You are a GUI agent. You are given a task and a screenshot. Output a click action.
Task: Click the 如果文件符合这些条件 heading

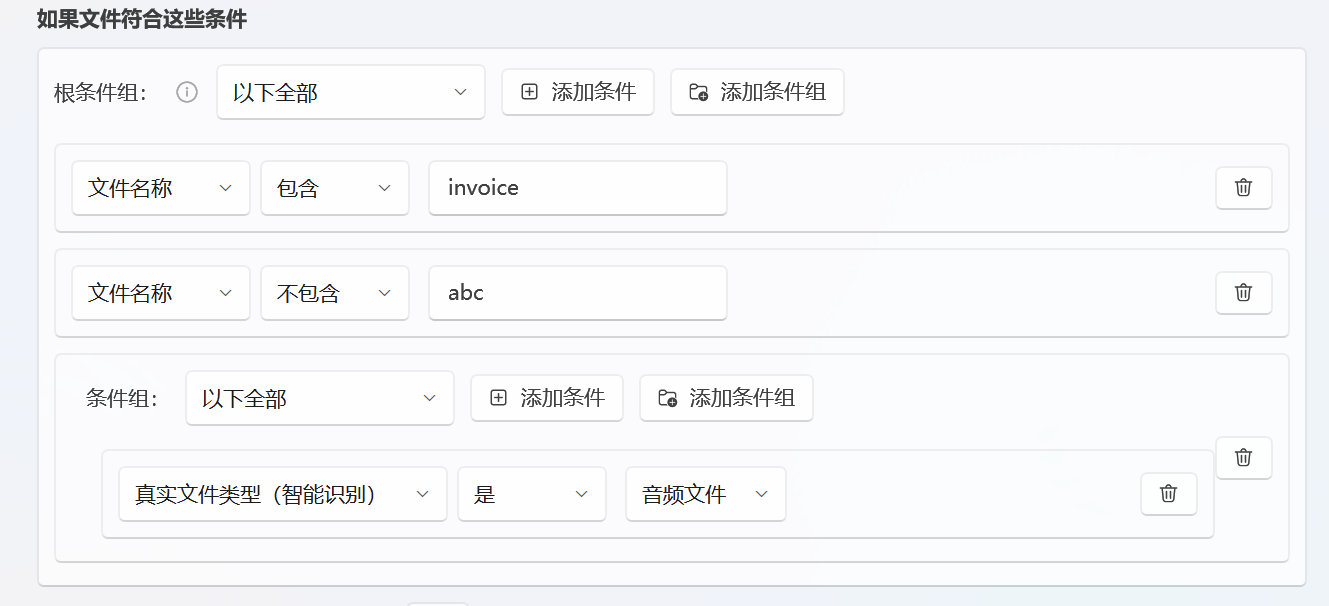click(141, 18)
